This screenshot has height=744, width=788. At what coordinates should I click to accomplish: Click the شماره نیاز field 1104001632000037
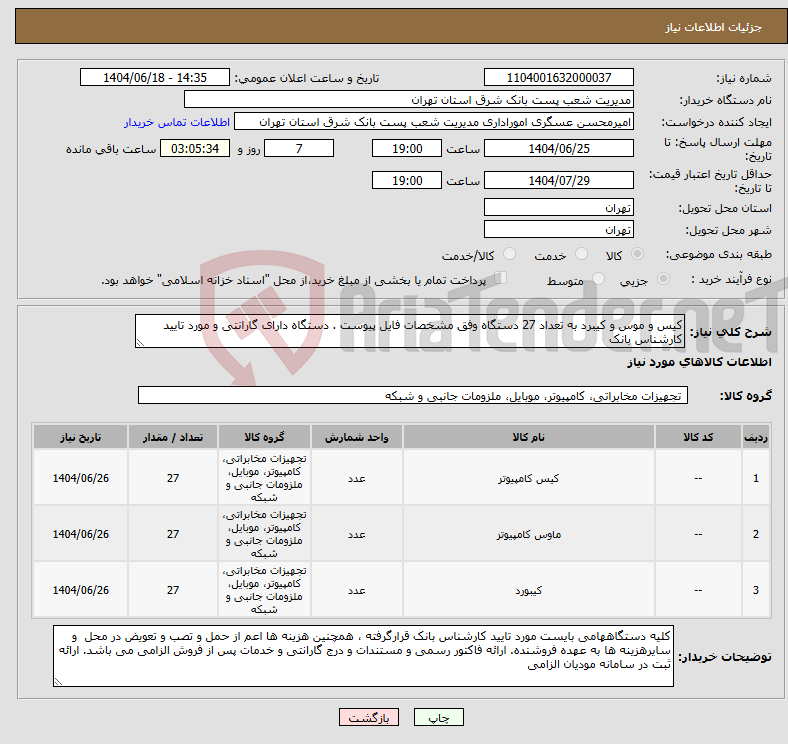coord(559,77)
